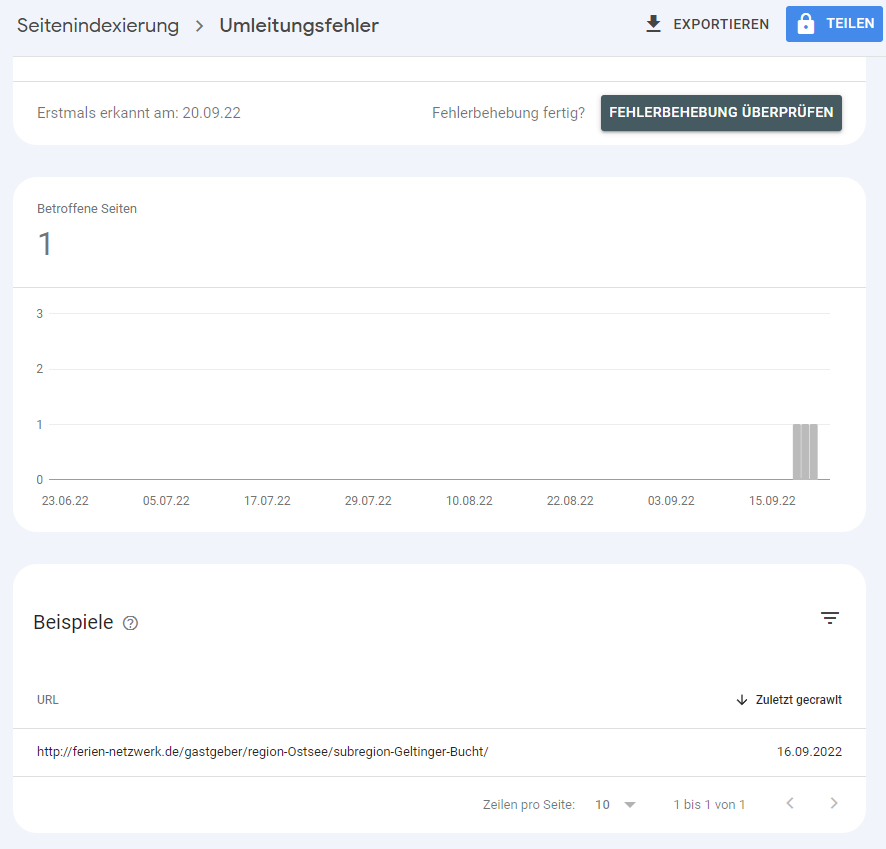Open the ferien-netzwerk.de Geltinger-Bucht URL row
Screen dimensions: 886x849
click(x=262, y=752)
